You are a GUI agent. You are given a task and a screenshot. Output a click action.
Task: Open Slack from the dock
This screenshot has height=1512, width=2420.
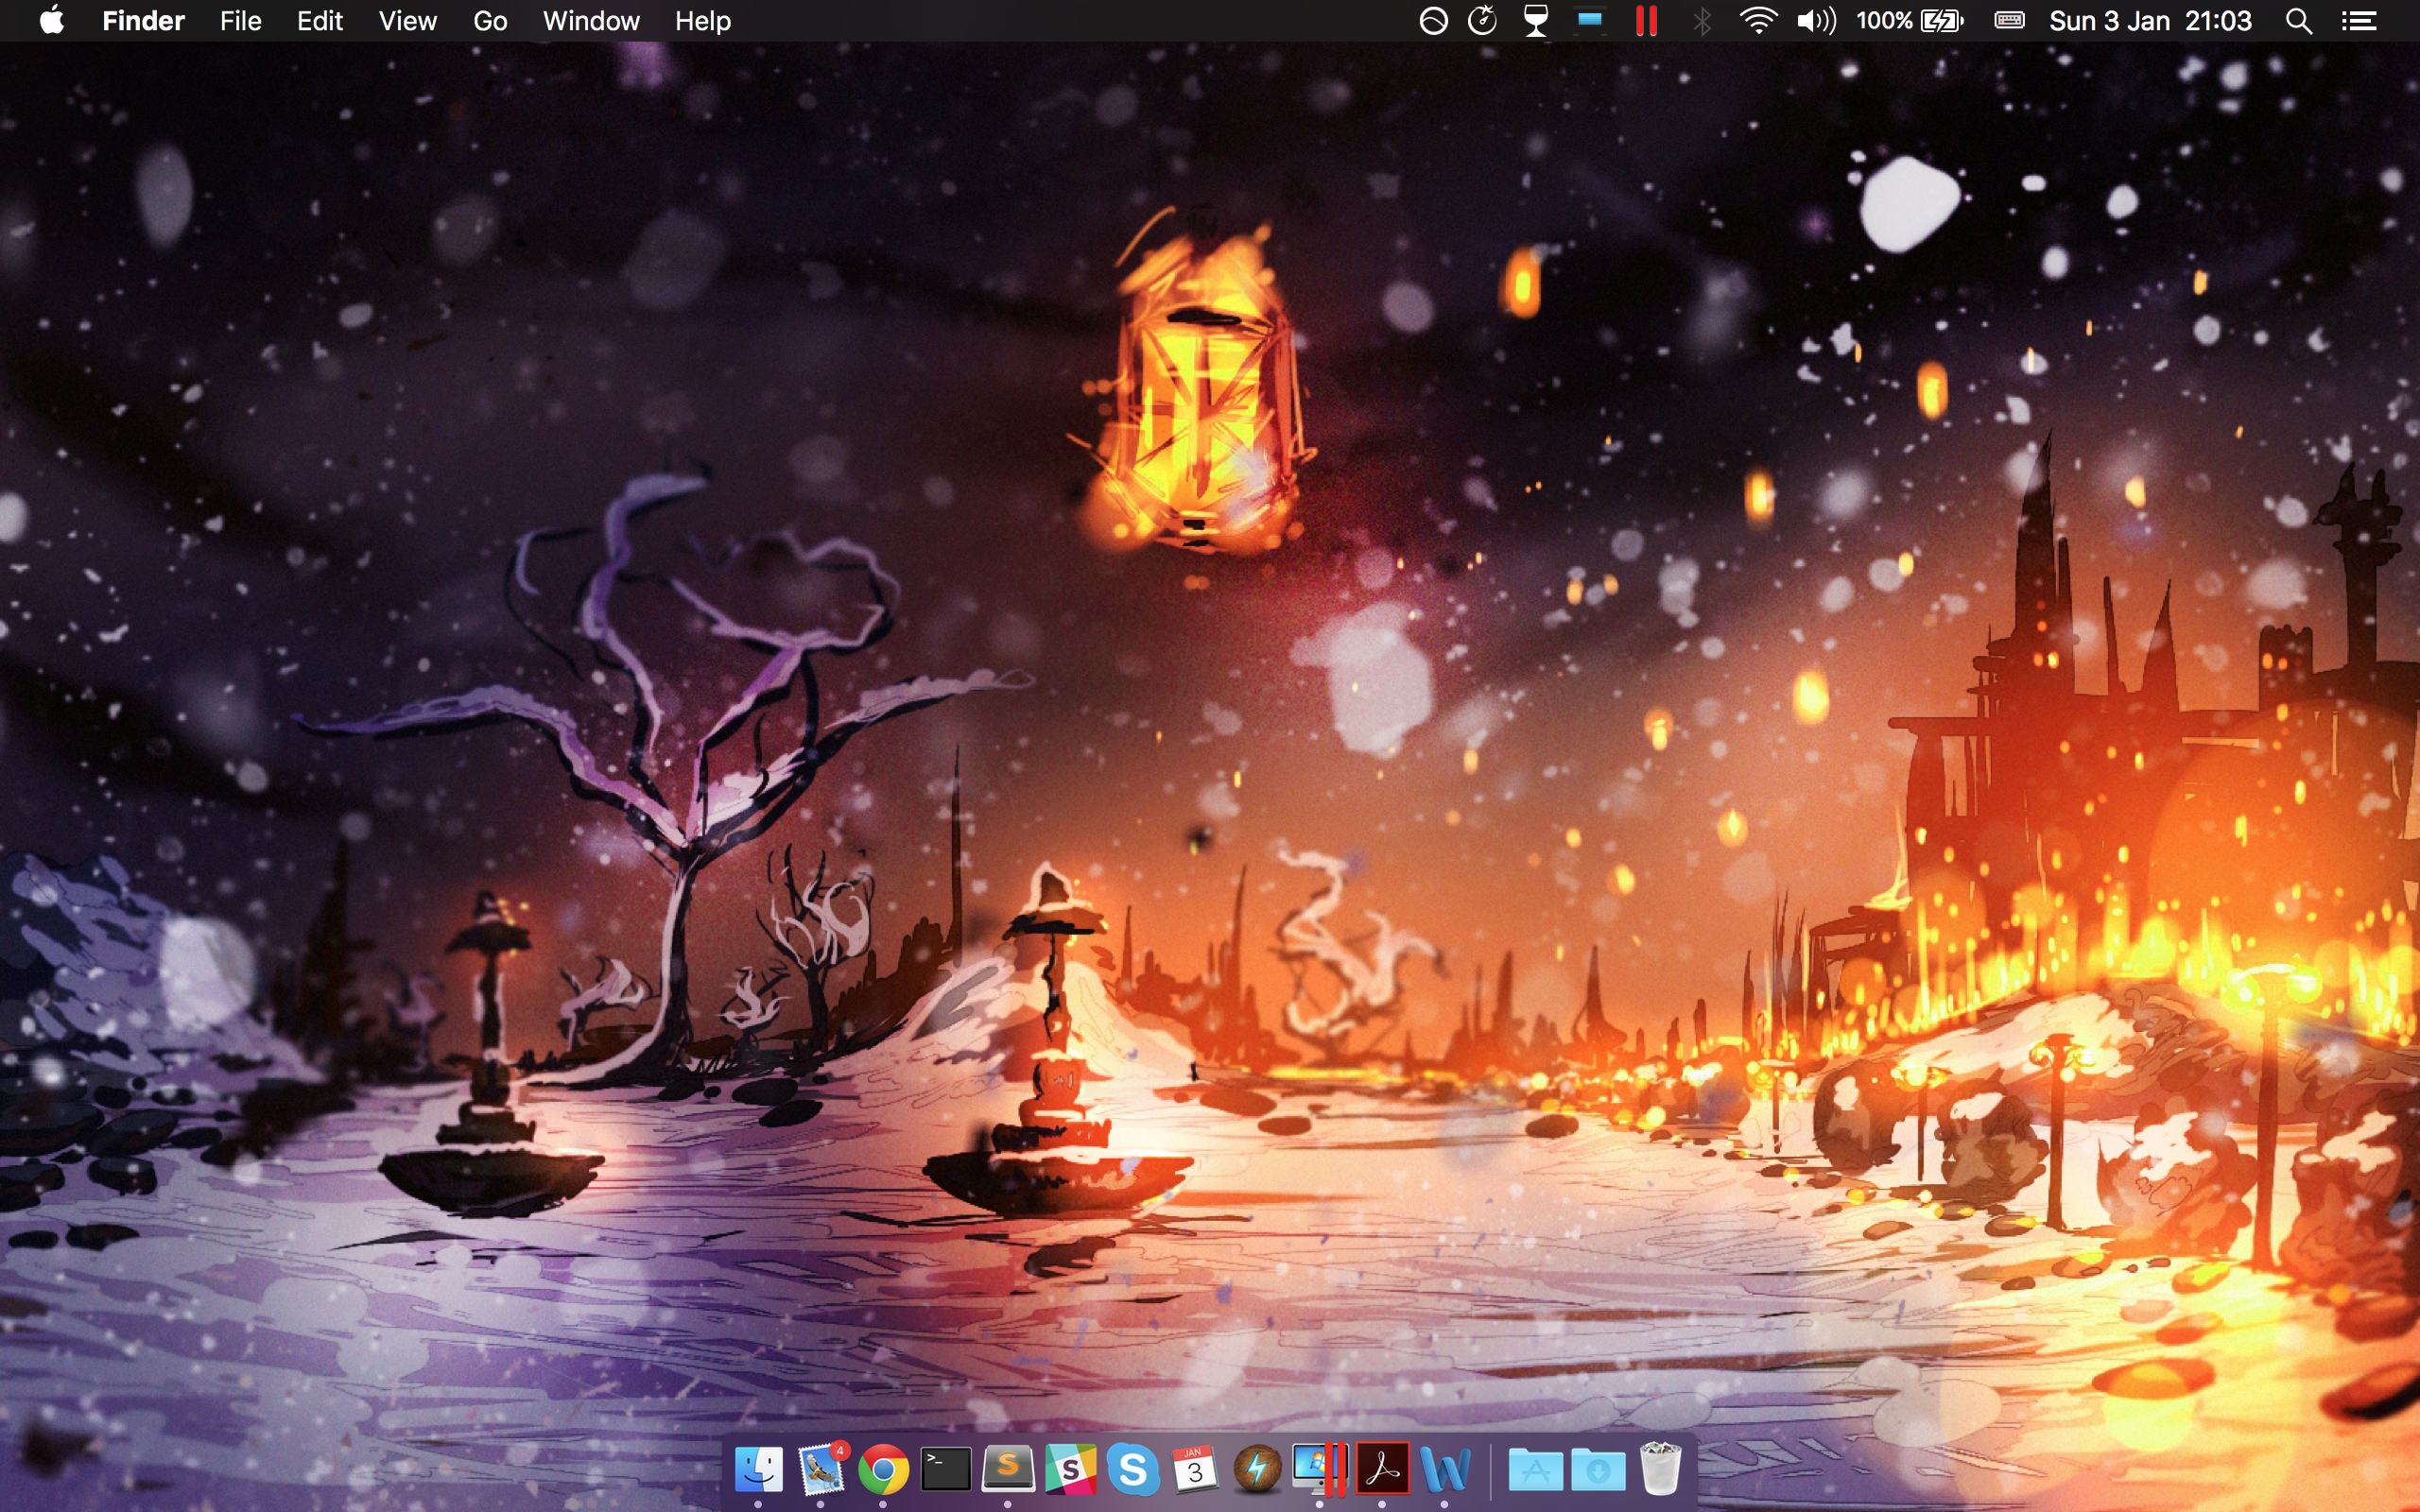click(1070, 1469)
